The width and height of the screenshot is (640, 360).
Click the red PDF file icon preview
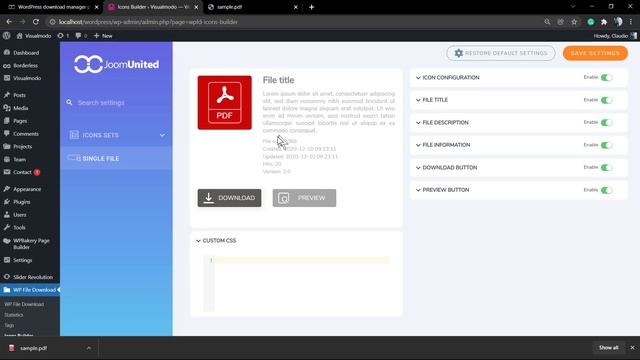[x=224, y=102]
